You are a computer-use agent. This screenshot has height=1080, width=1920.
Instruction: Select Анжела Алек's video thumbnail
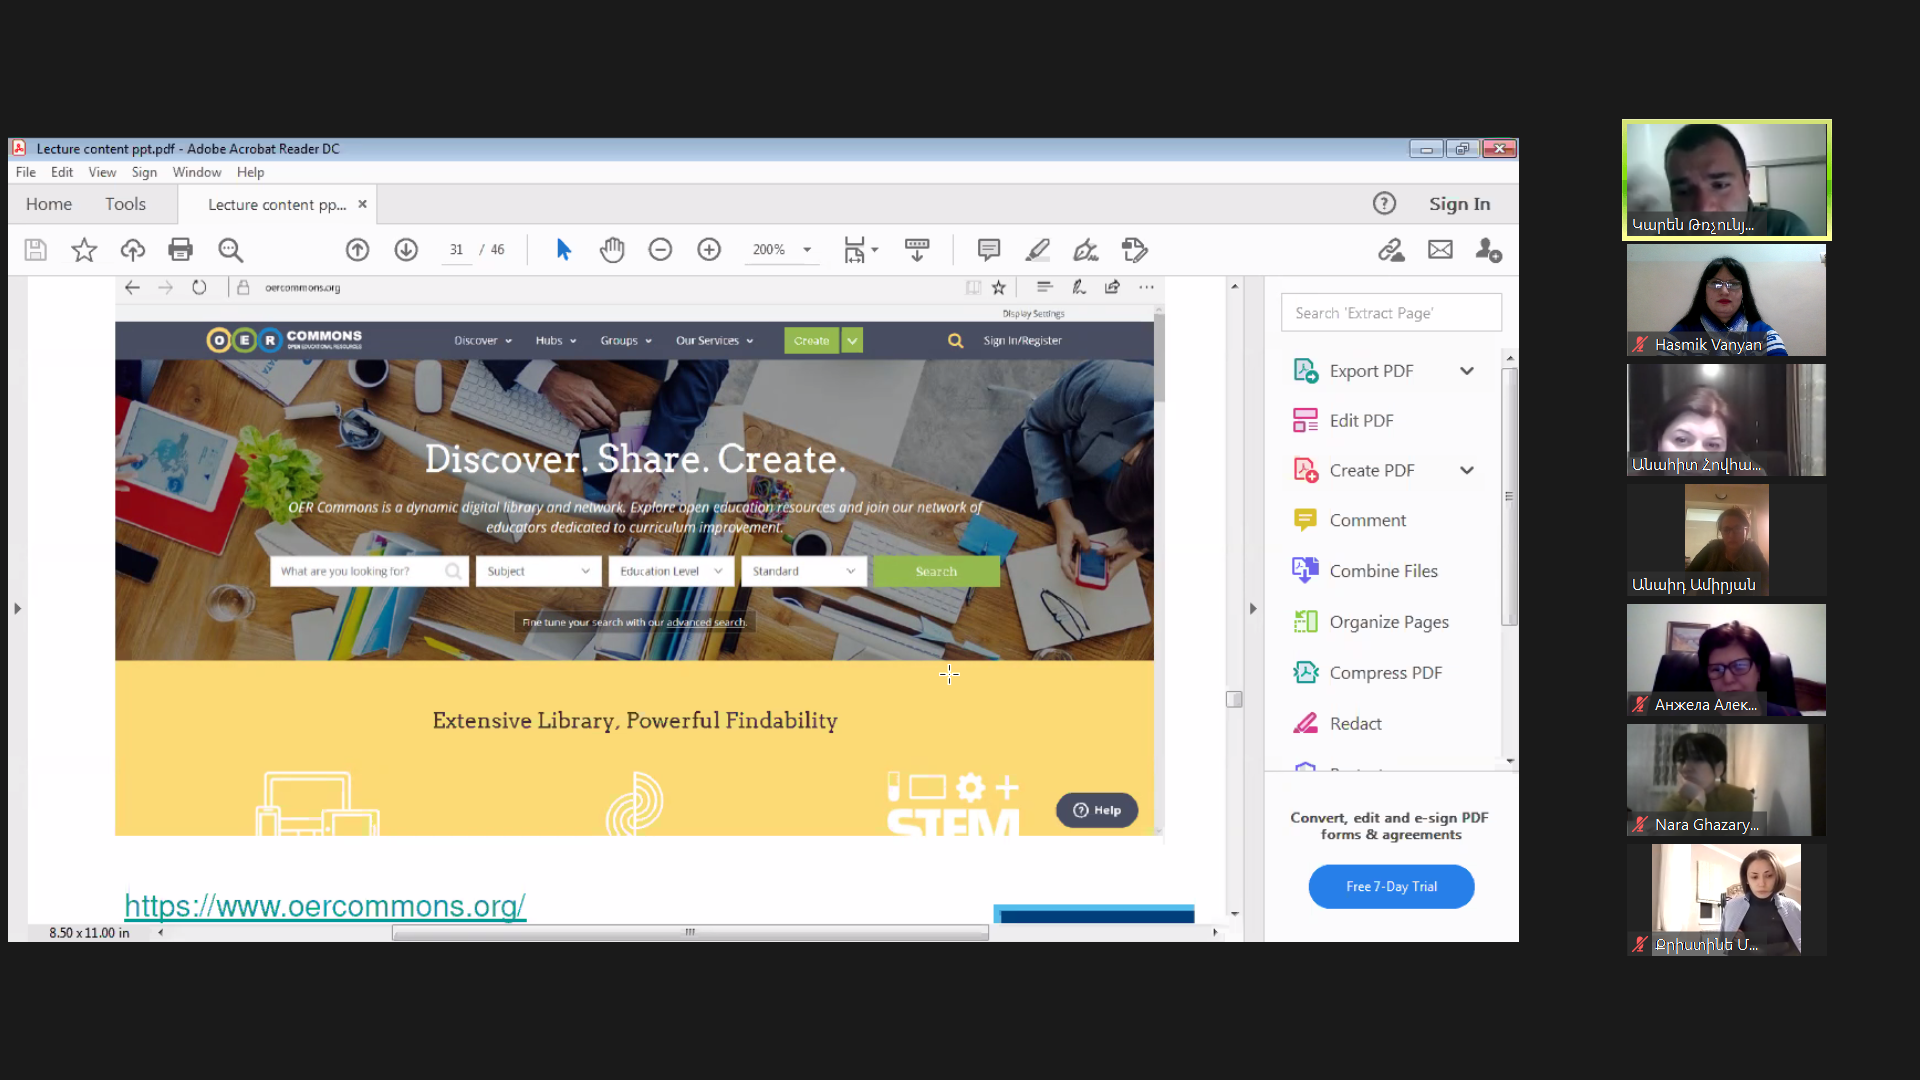tap(1726, 660)
